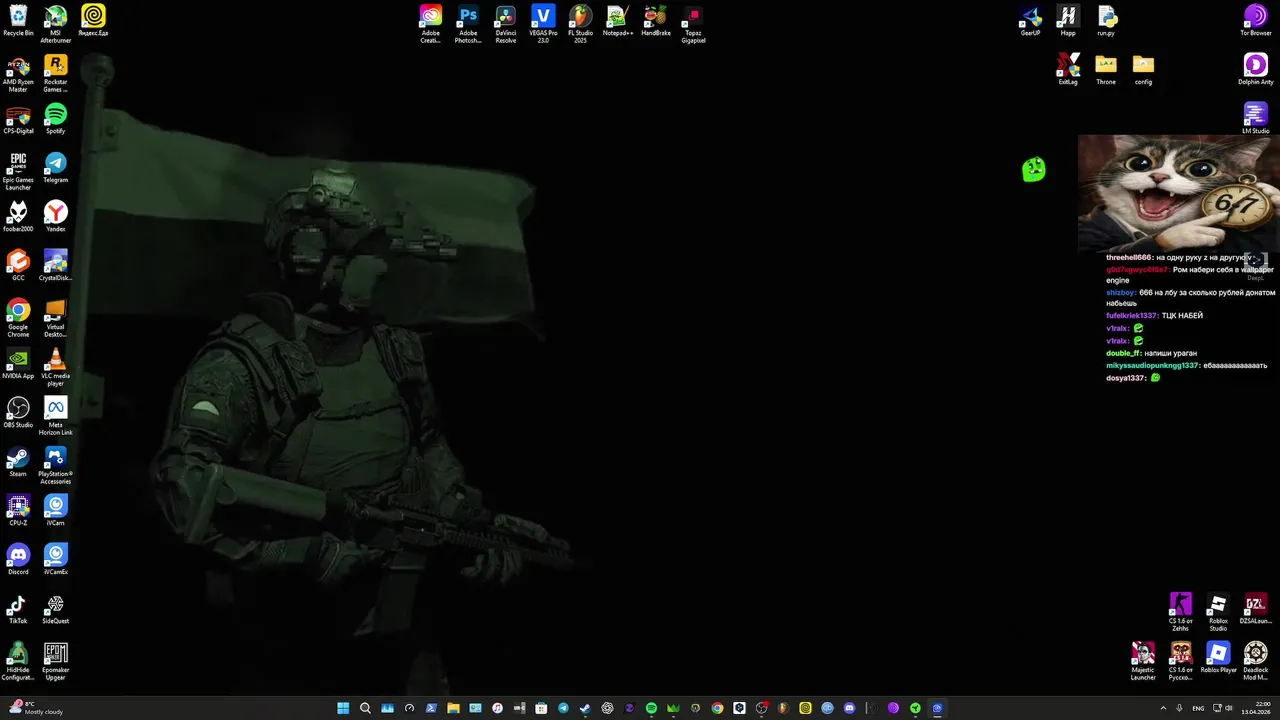Open Spotify desktop shortcut
The height and width of the screenshot is (720, 1280).
click(56, 118)
